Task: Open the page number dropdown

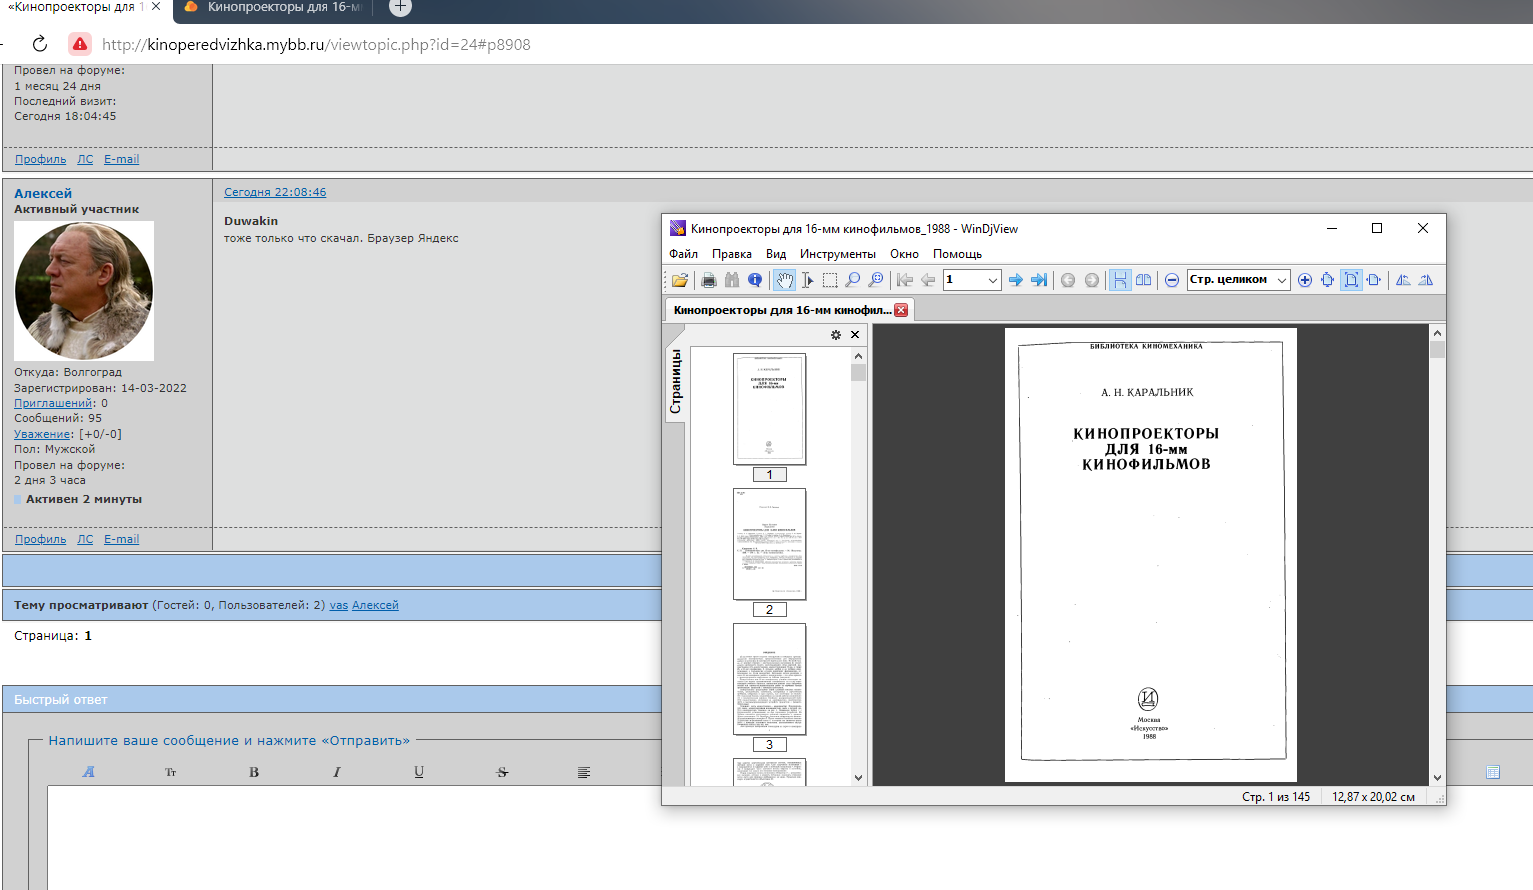Action: point(992,280)
